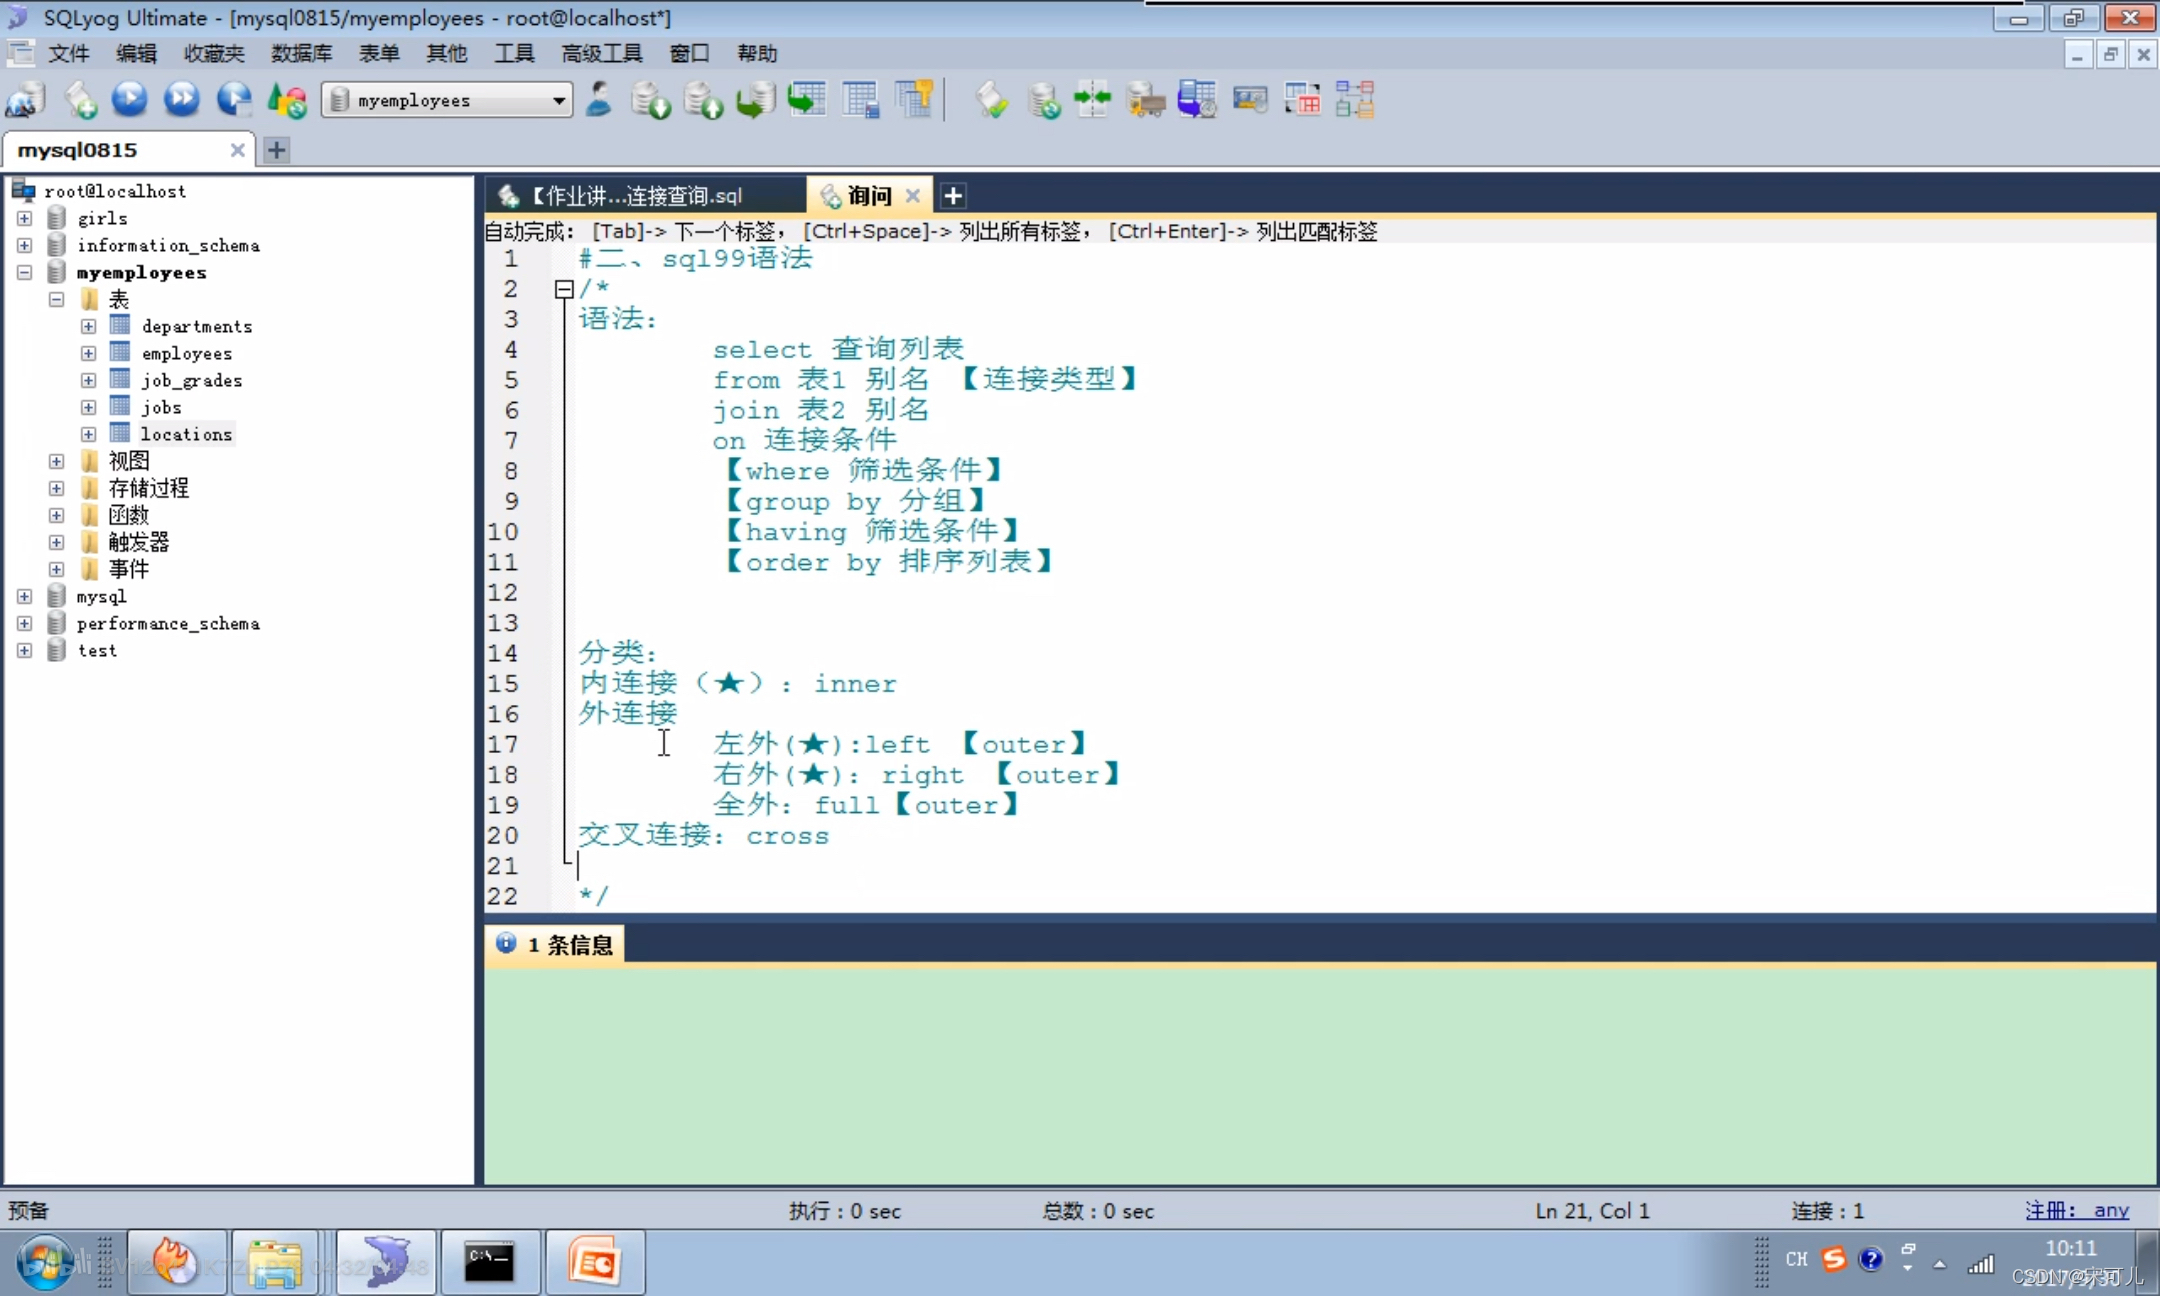
Task: Add a new query tab with plus
Action: (953, 196)
